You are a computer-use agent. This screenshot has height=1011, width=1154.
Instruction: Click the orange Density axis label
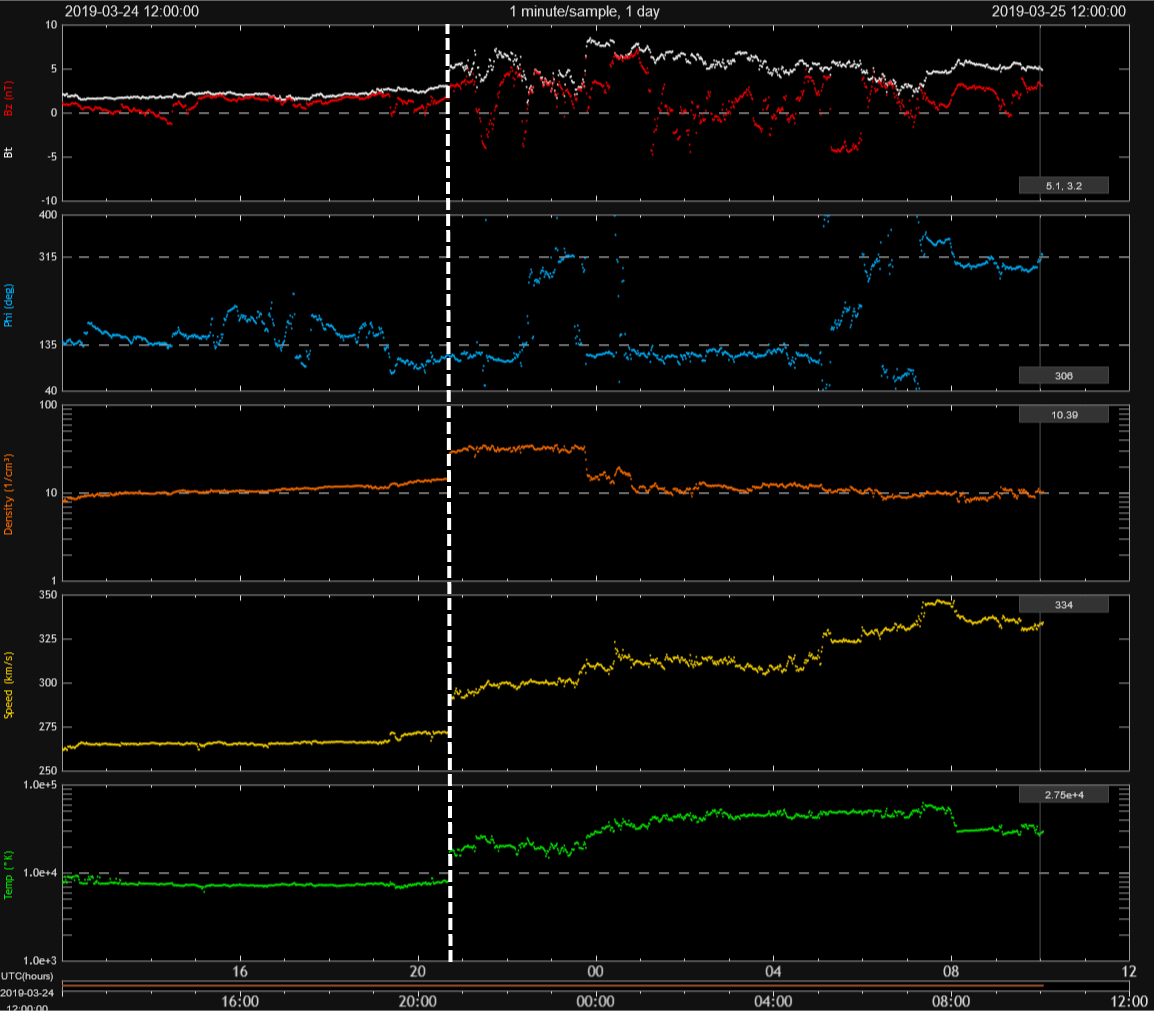point(10,495)
